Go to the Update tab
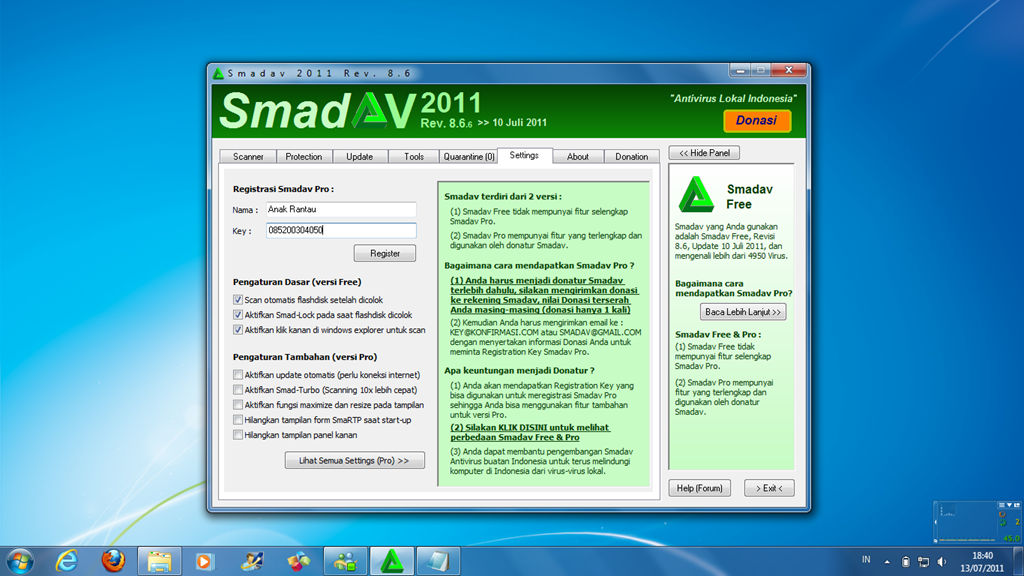Viewport: 1024px width, 576px height. (x=359, y=157)
